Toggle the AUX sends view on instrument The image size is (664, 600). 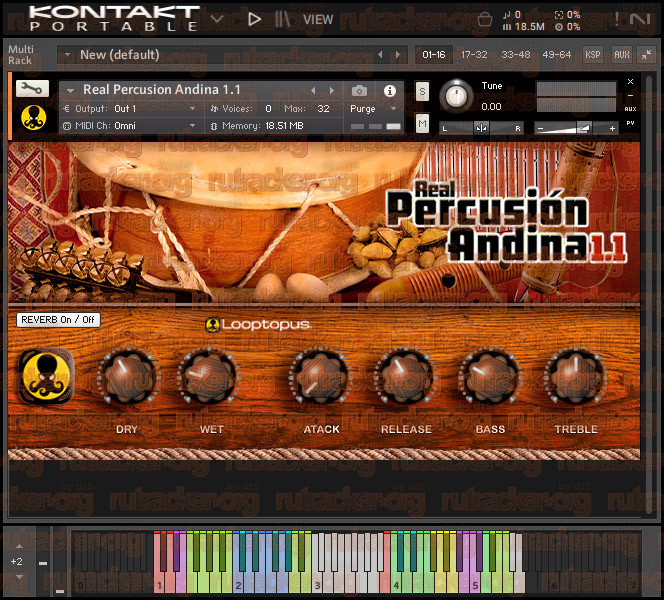pos(631,109)
